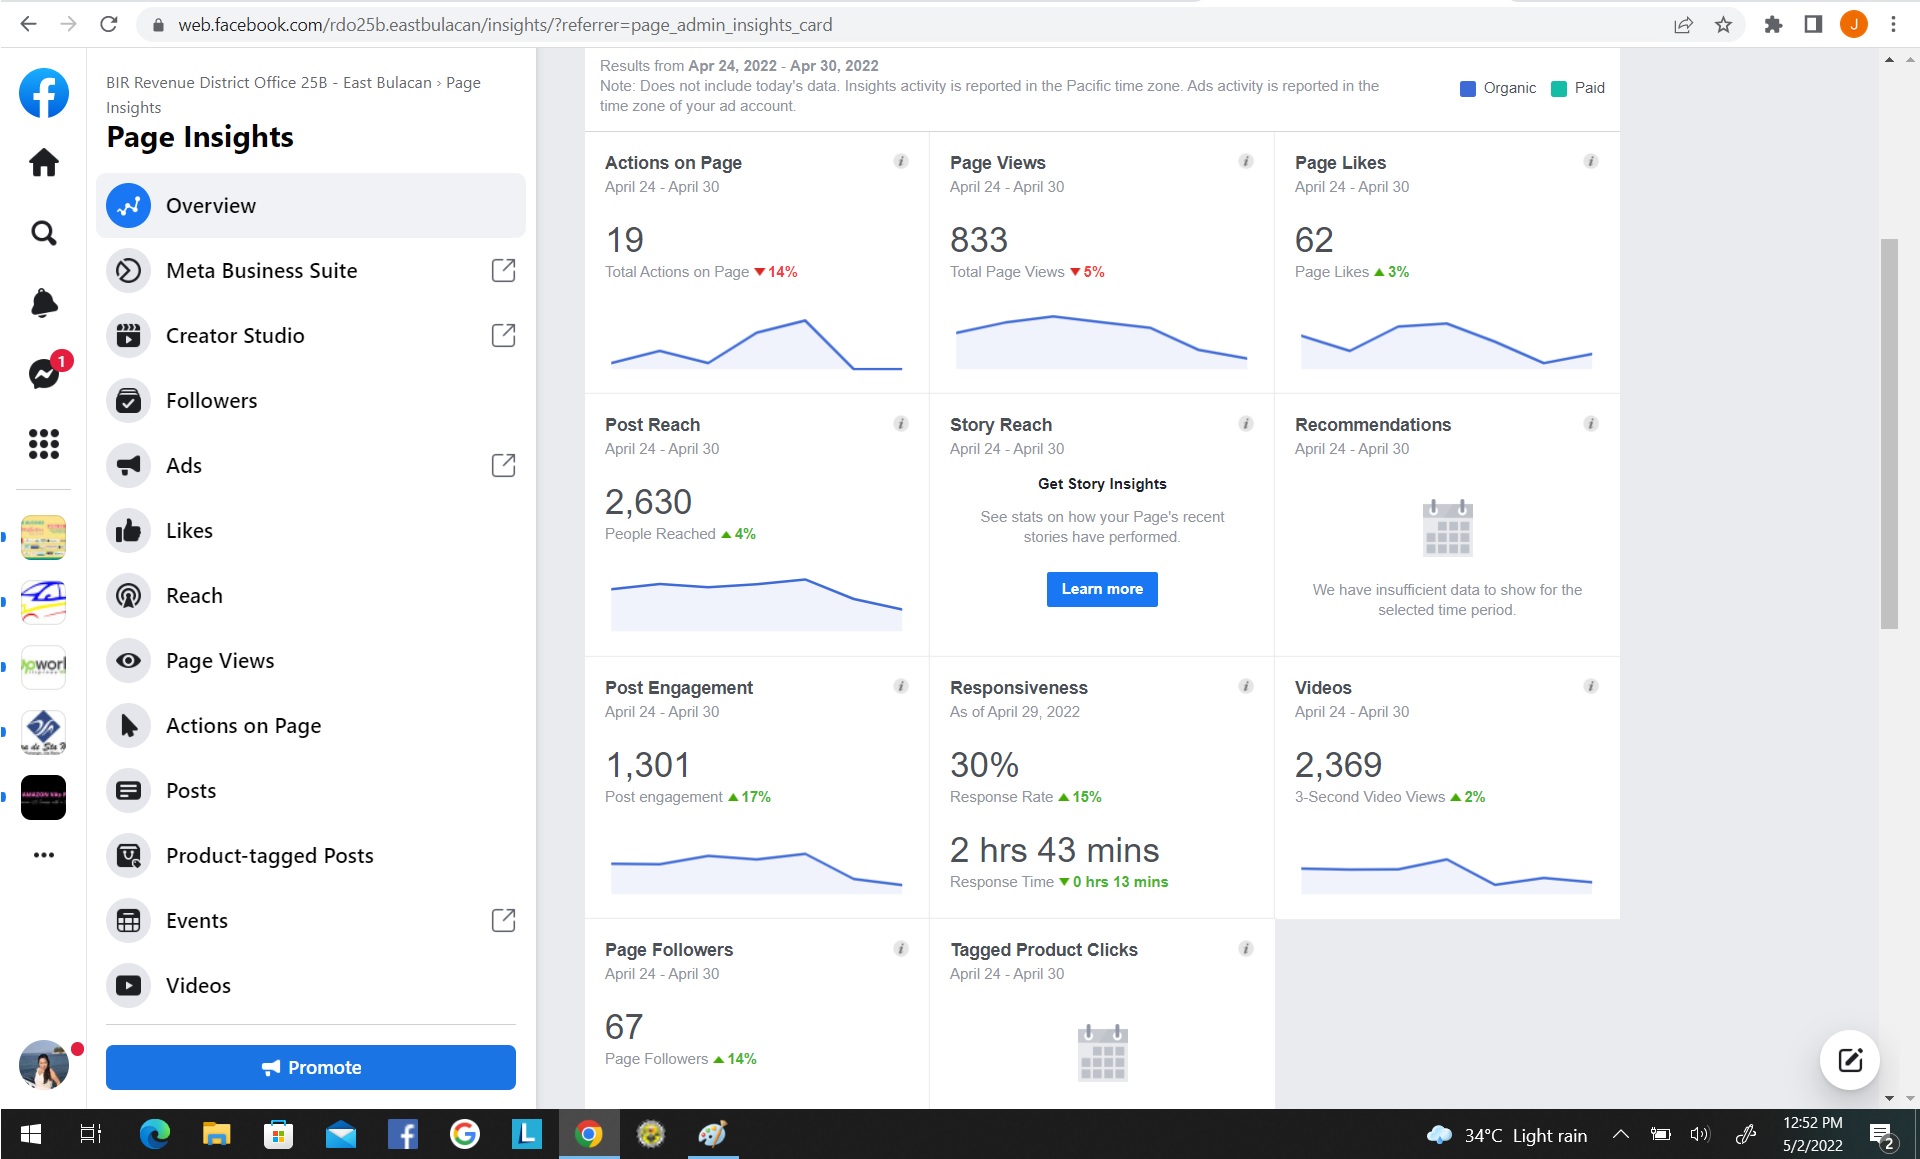Show hidden system tray icons chevron

coord(1621,1134)
